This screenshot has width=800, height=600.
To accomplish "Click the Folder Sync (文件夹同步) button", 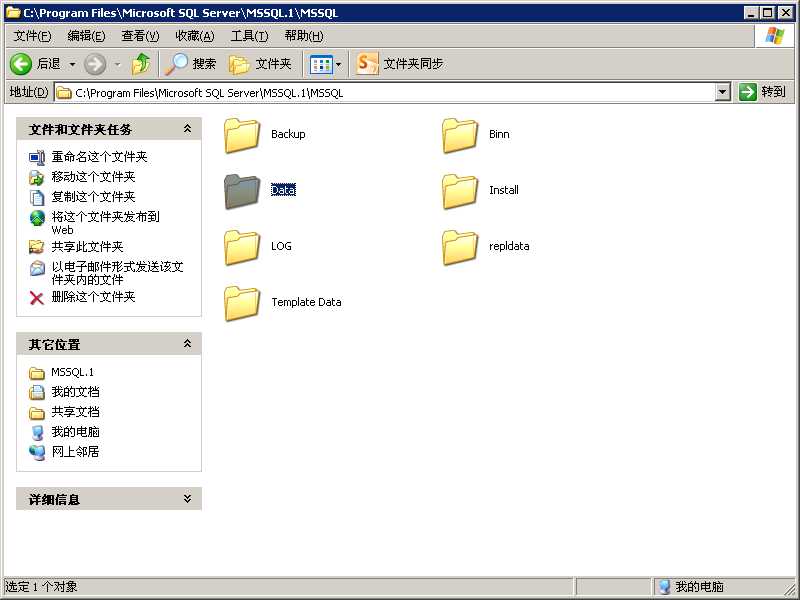I will click(x=399, y=64).
